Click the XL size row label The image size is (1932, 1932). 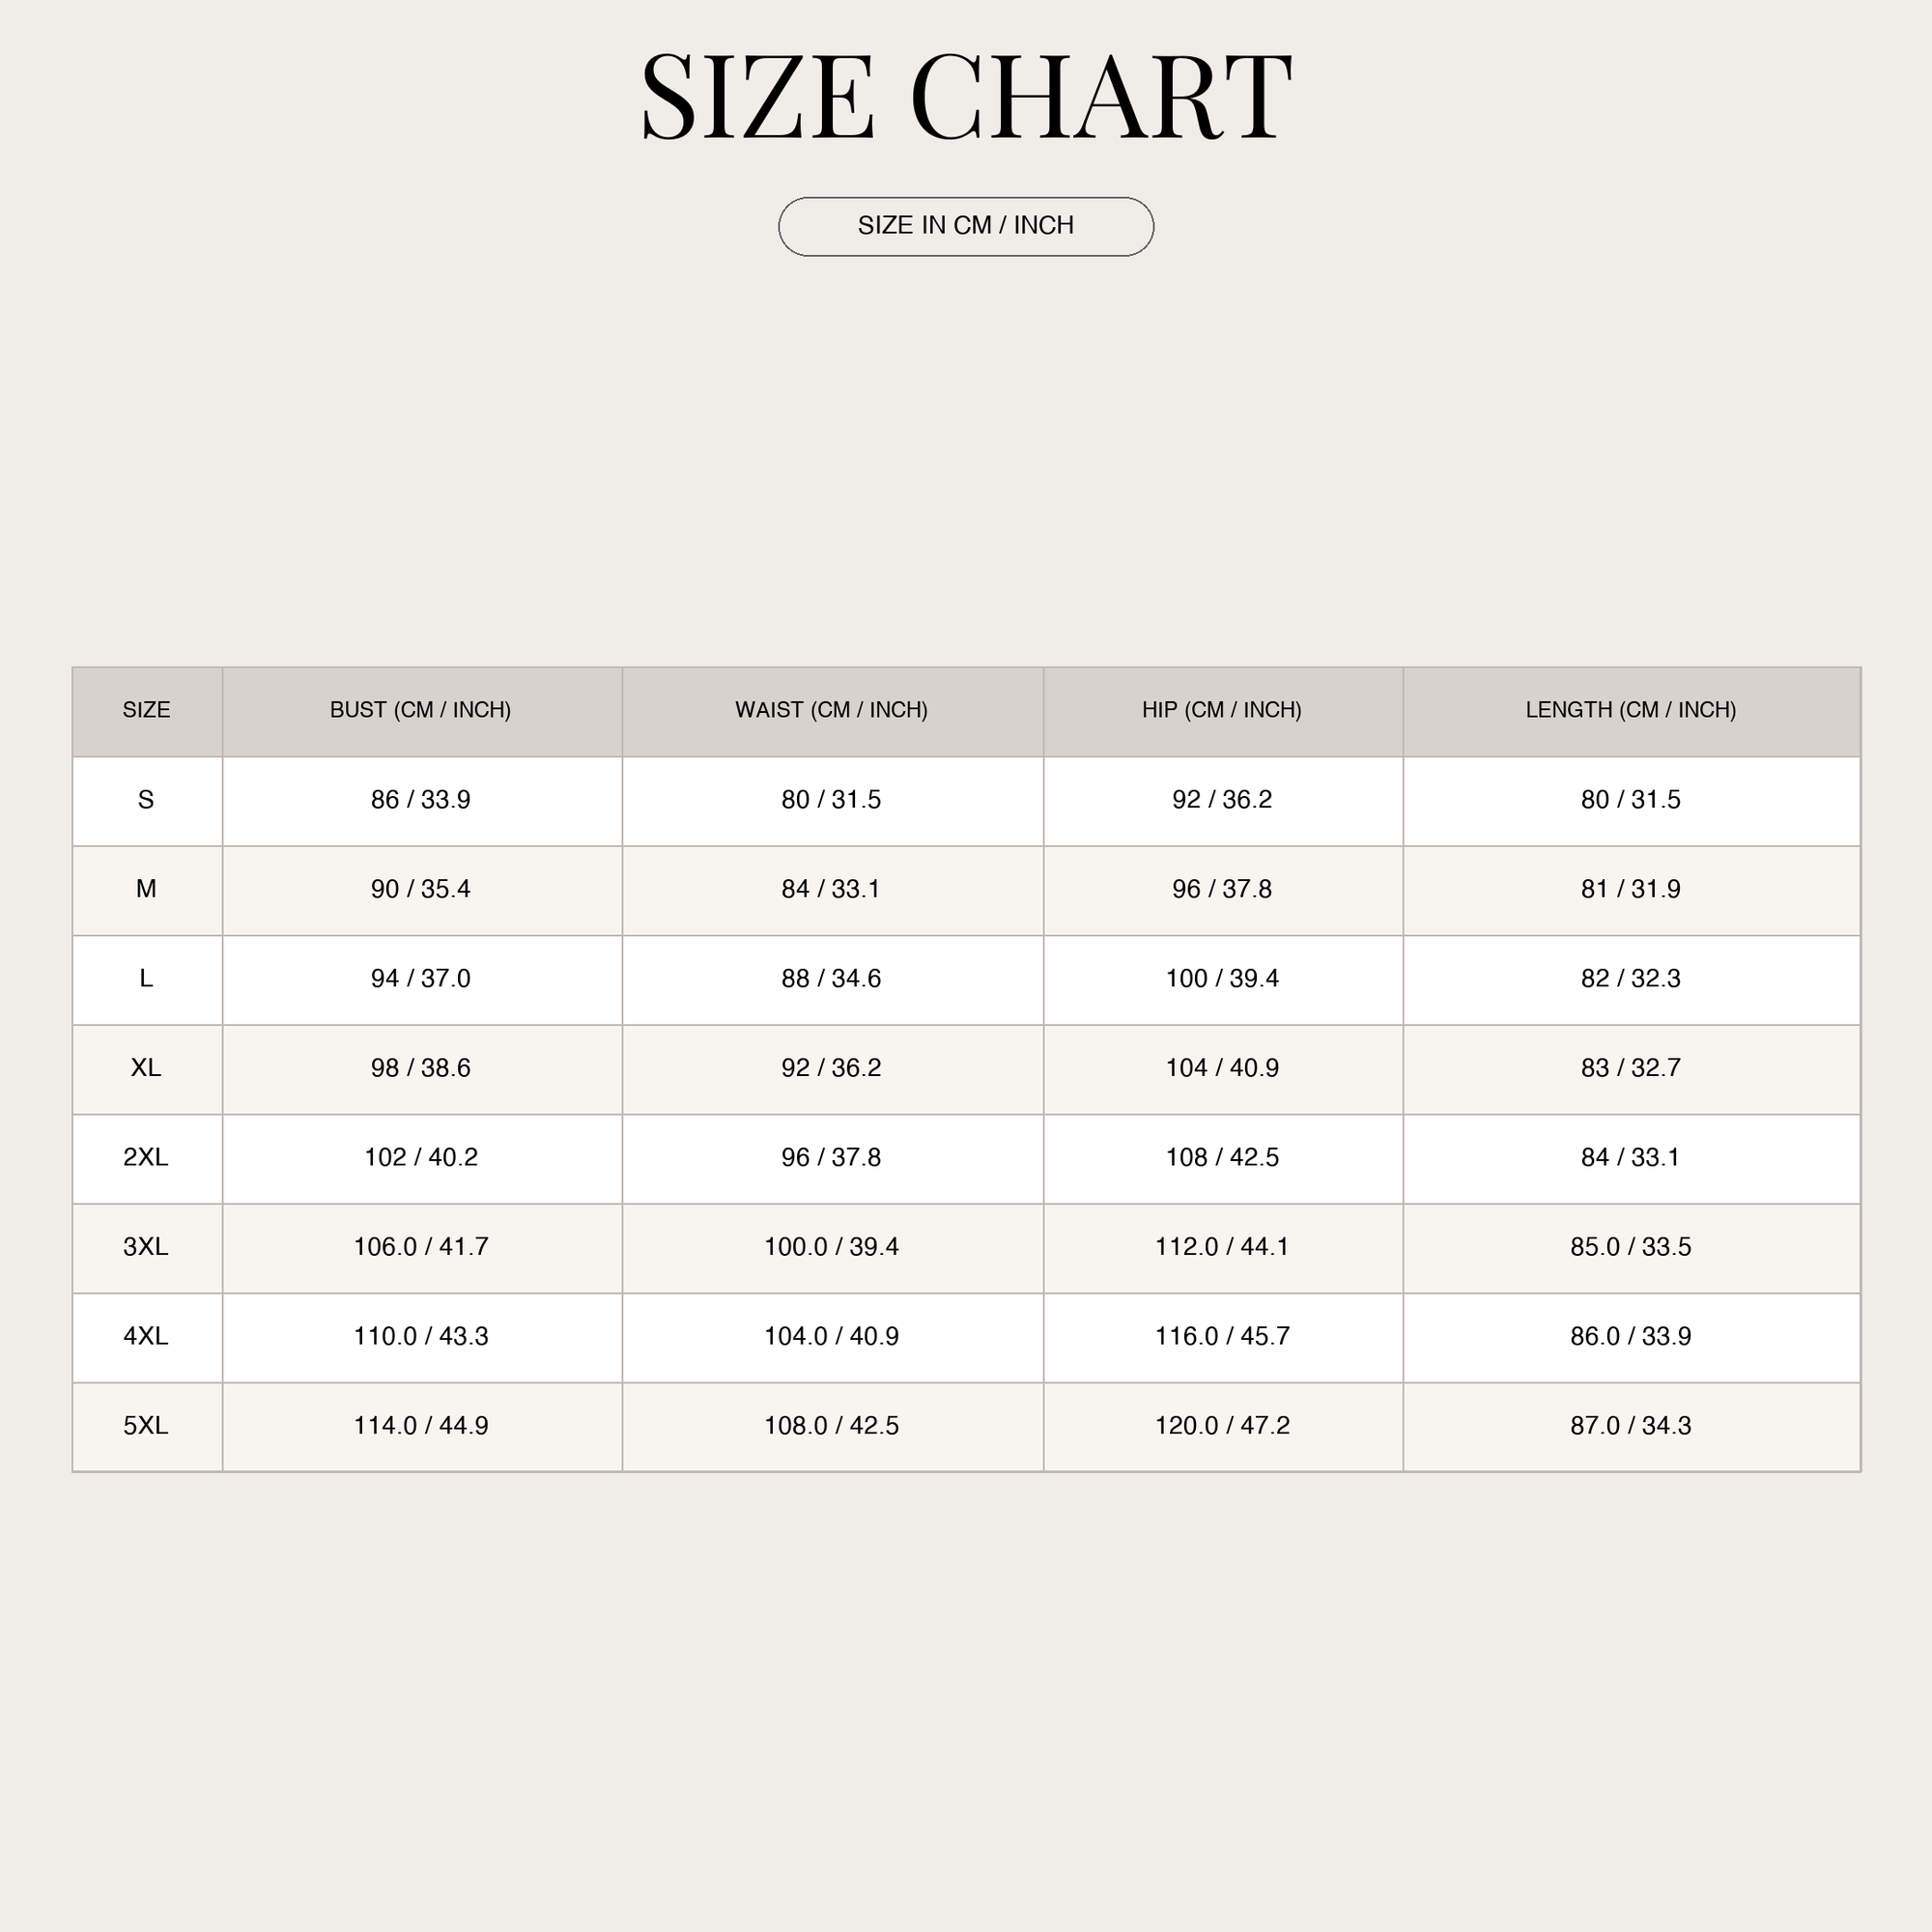point(146,1068)
